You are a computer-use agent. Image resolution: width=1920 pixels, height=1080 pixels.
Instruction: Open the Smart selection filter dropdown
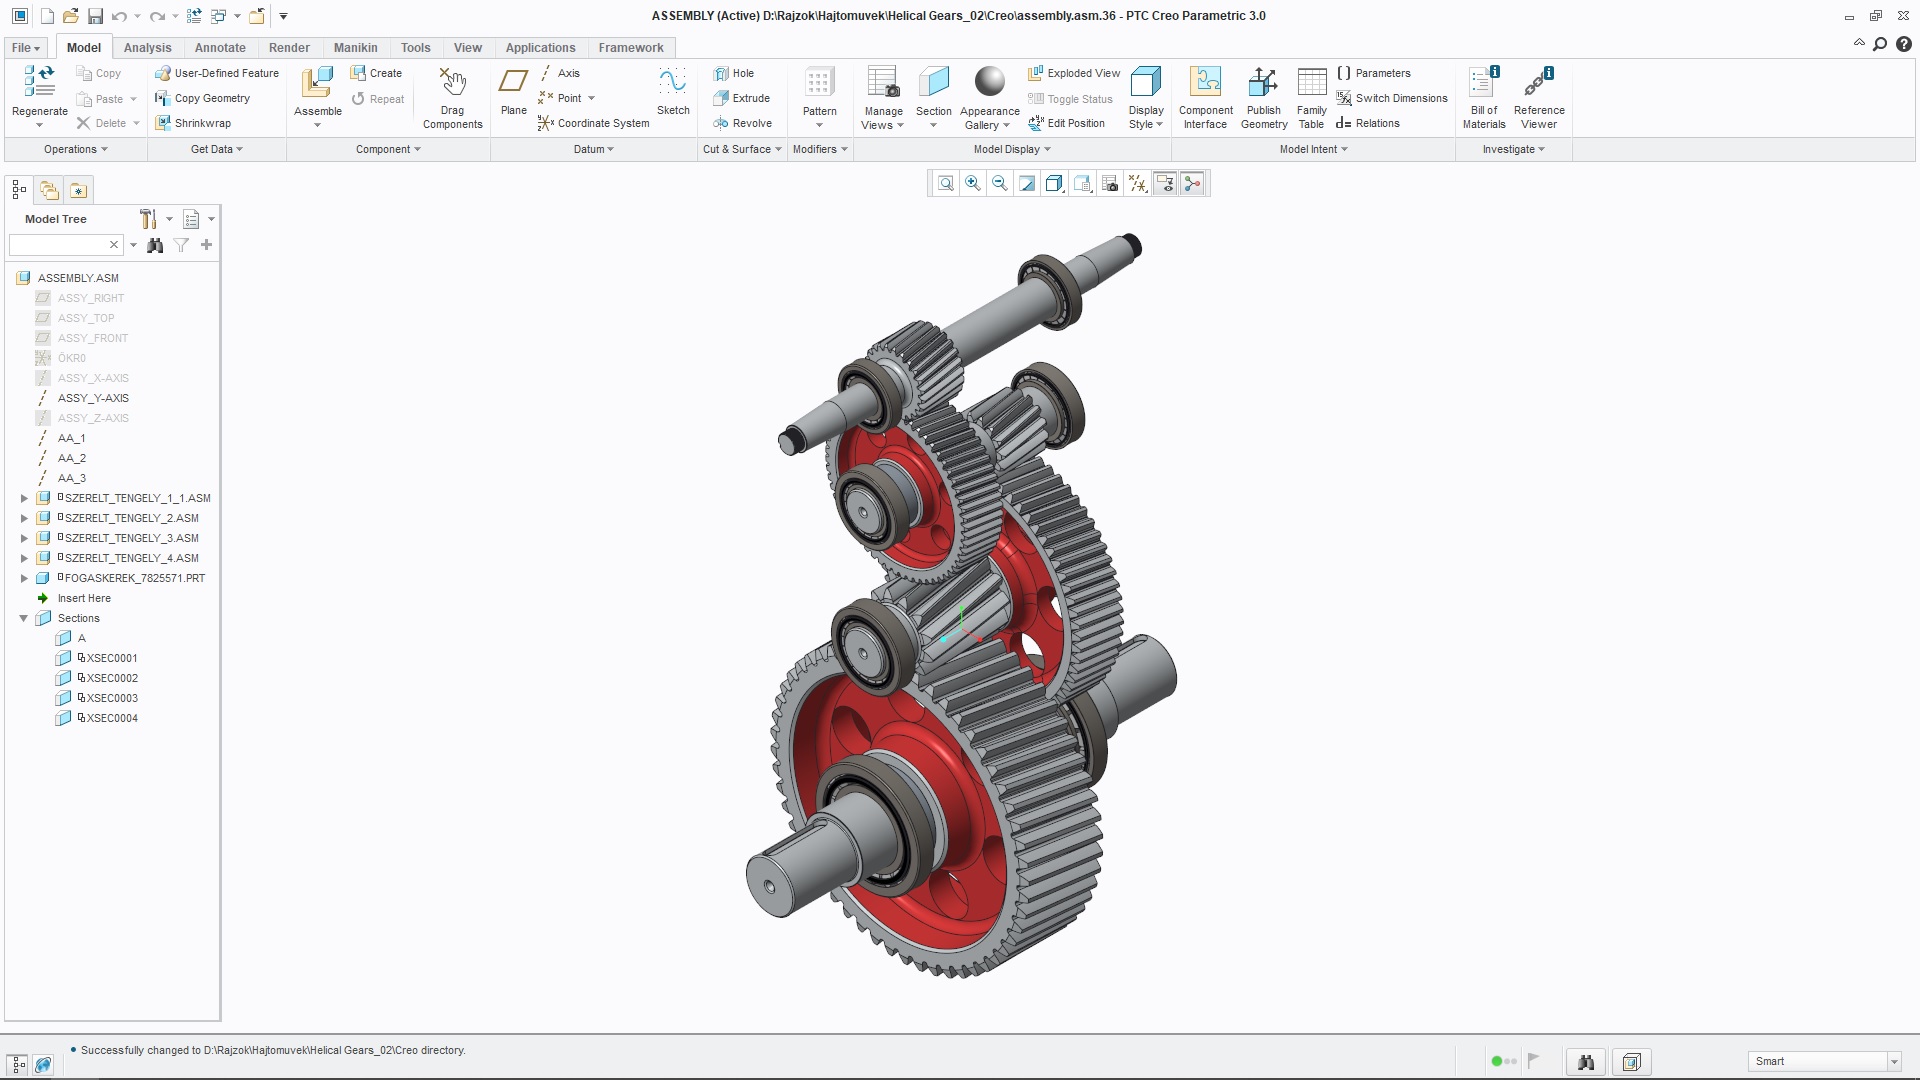(x=1893, y=1062)
